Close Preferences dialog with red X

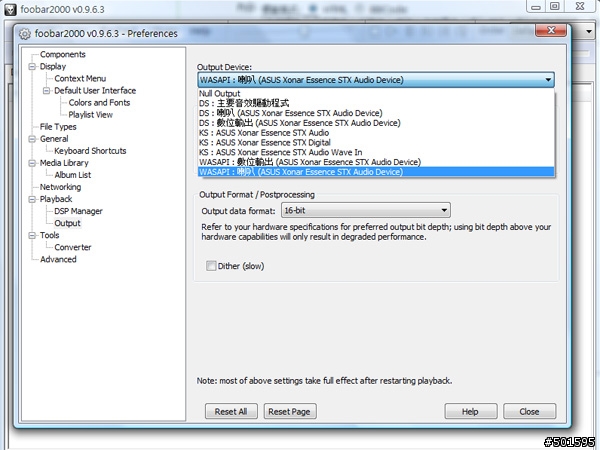pyautogui.click(x=551, y=30)
